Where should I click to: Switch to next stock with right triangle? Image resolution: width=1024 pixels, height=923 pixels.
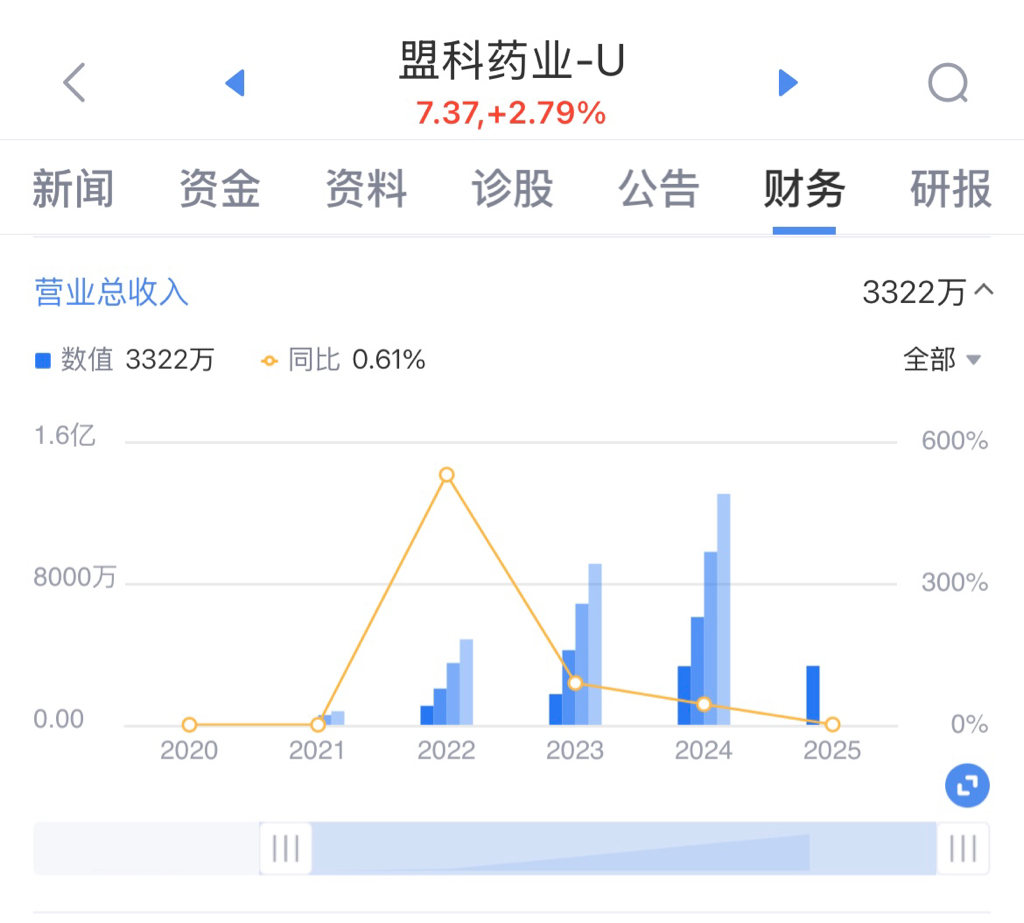click(788, 82)
